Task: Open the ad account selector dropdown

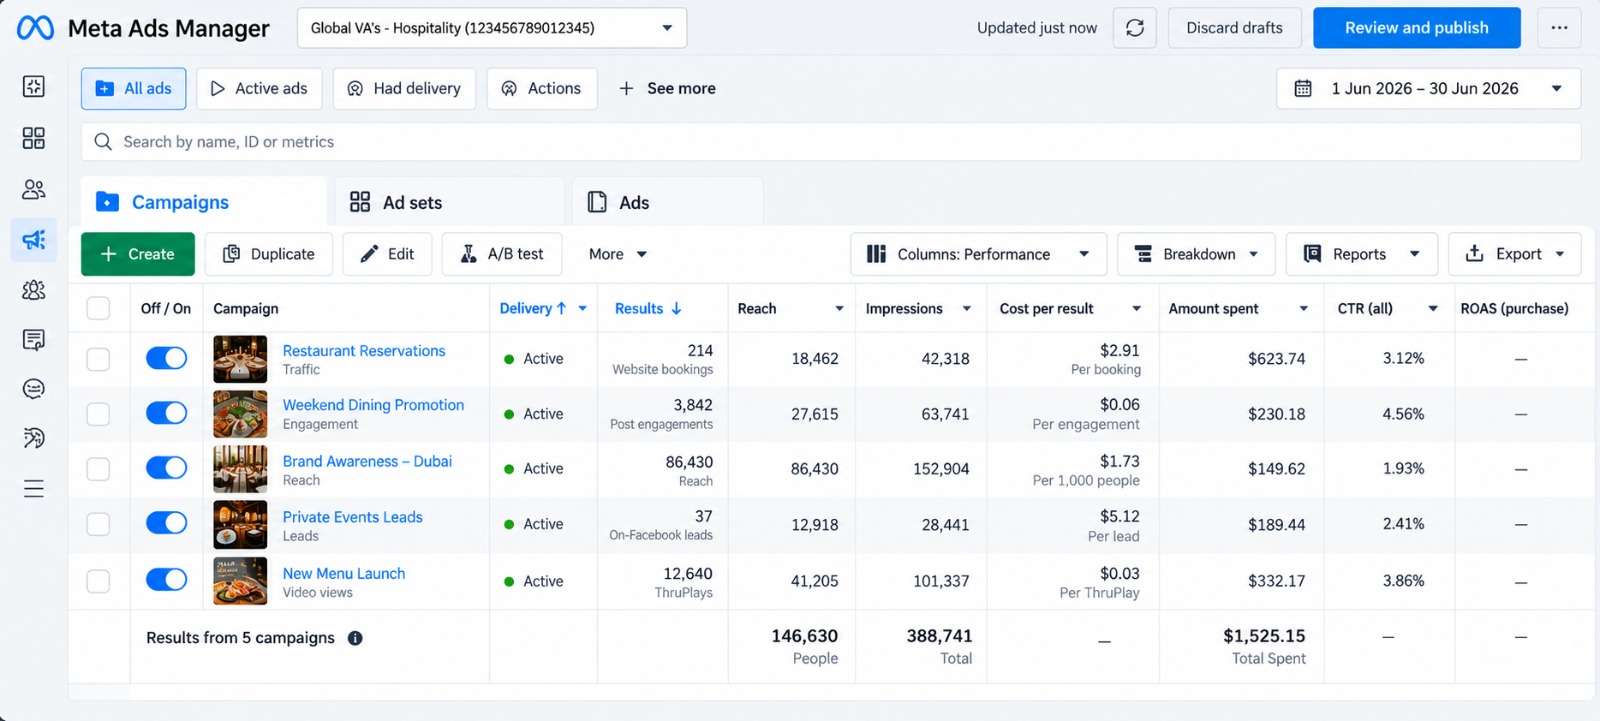Action: 492,28
